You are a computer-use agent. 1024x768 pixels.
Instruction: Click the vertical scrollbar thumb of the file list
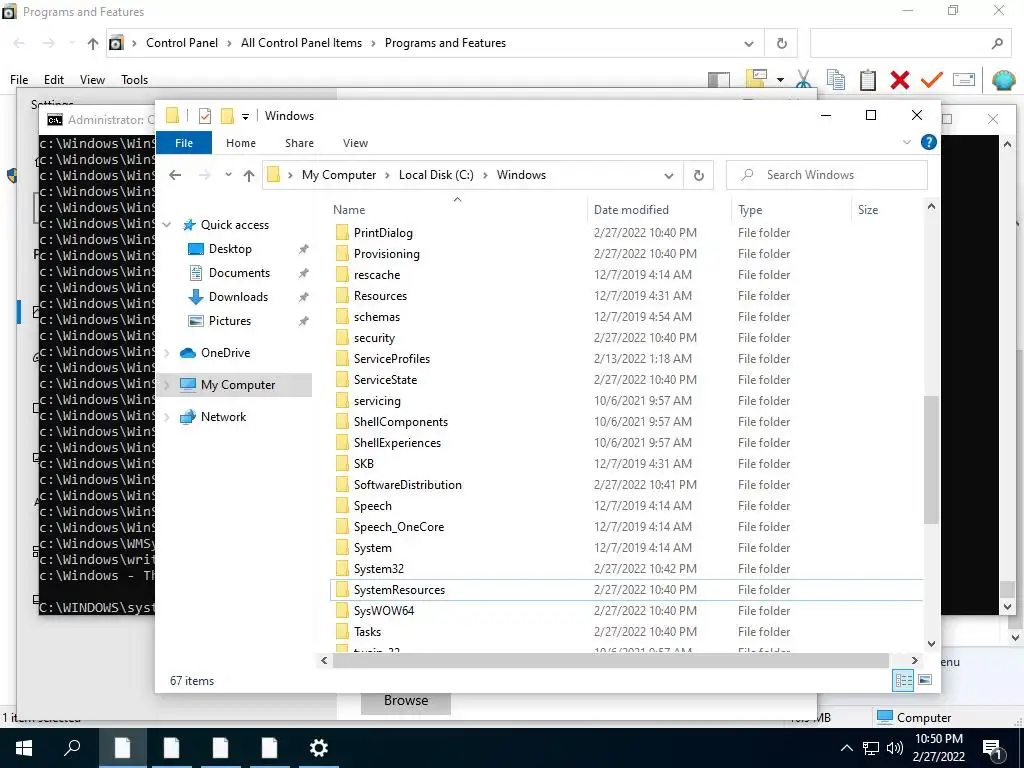(931, 460)
